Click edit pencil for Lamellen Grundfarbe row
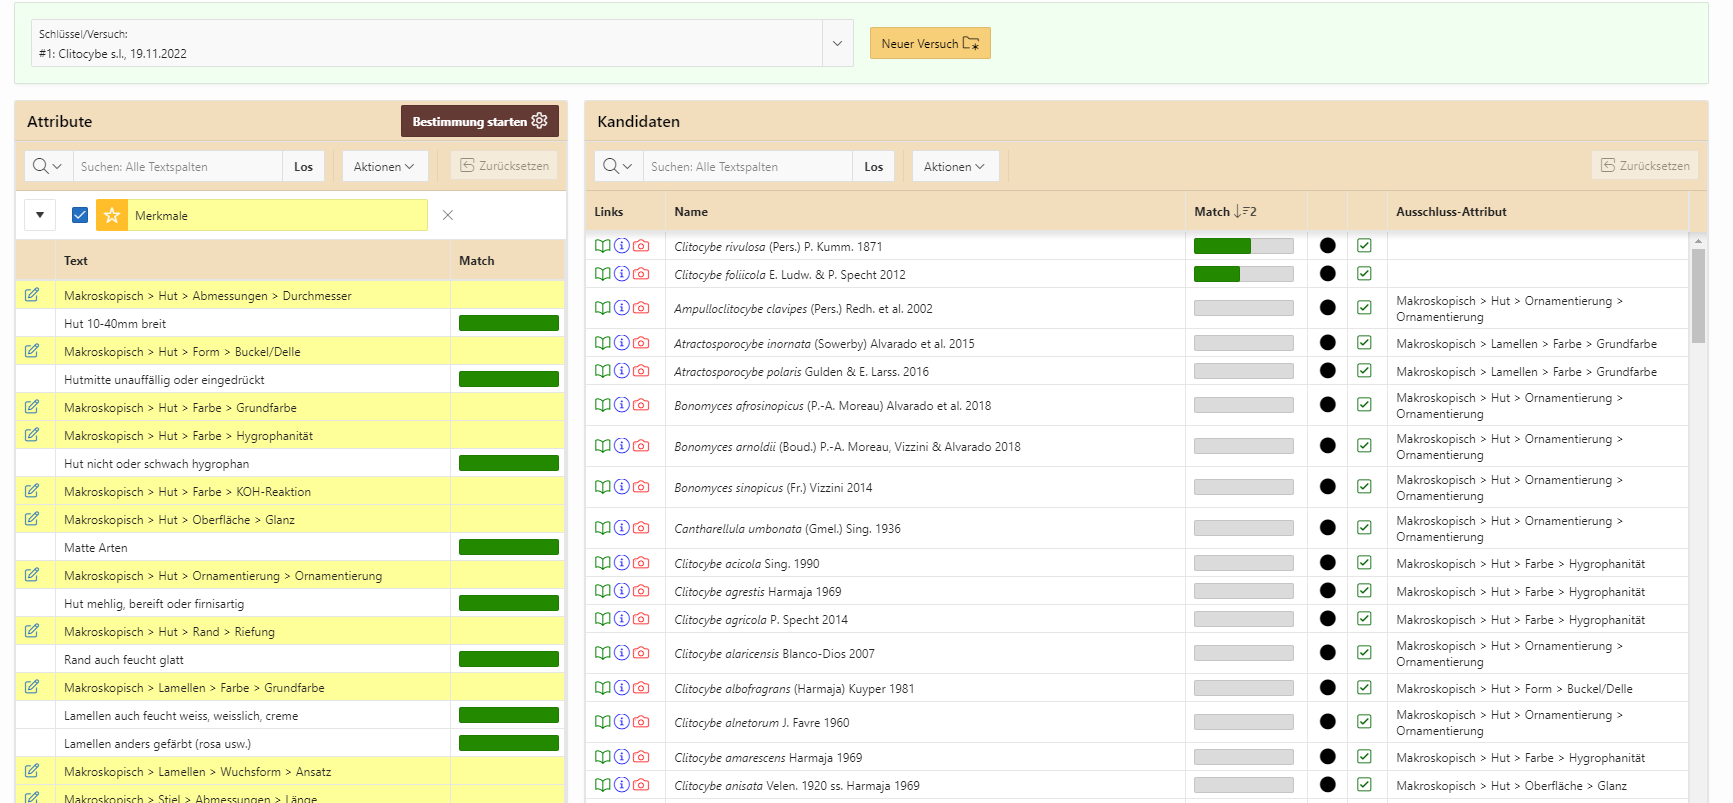The width and height of the screenshot is (1733, 803). [x=32, y=687]
